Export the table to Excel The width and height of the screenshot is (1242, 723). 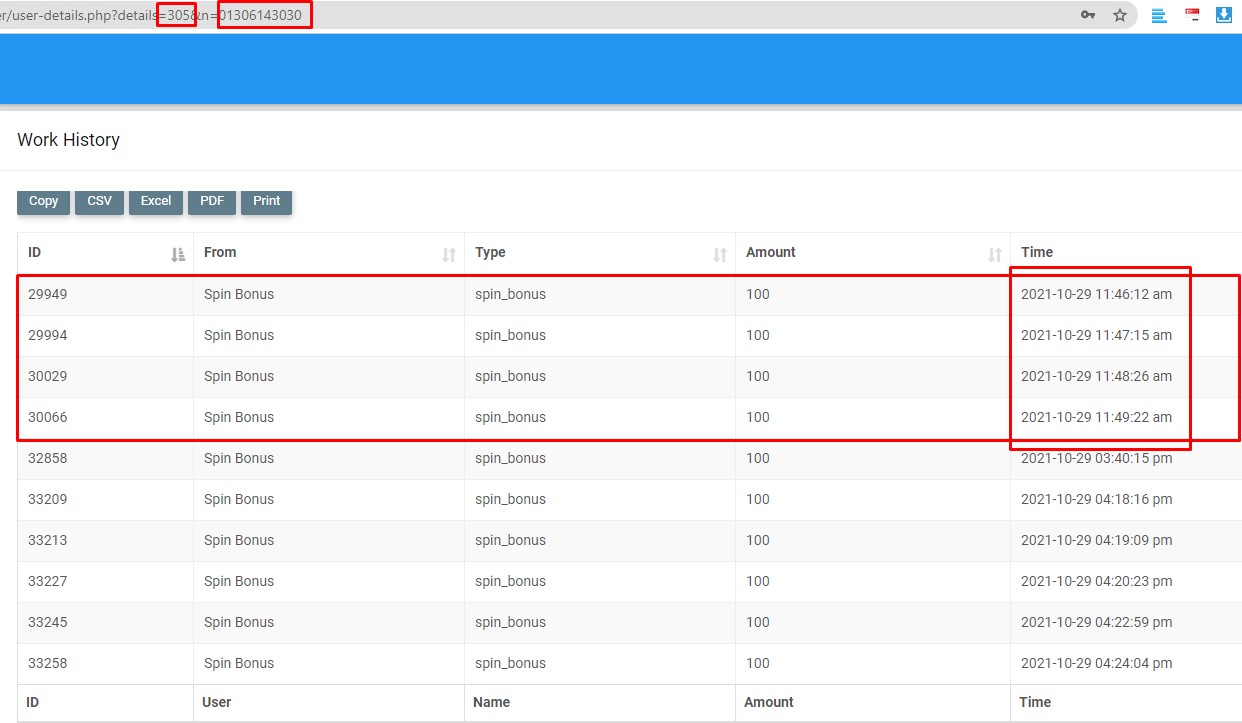155,202
